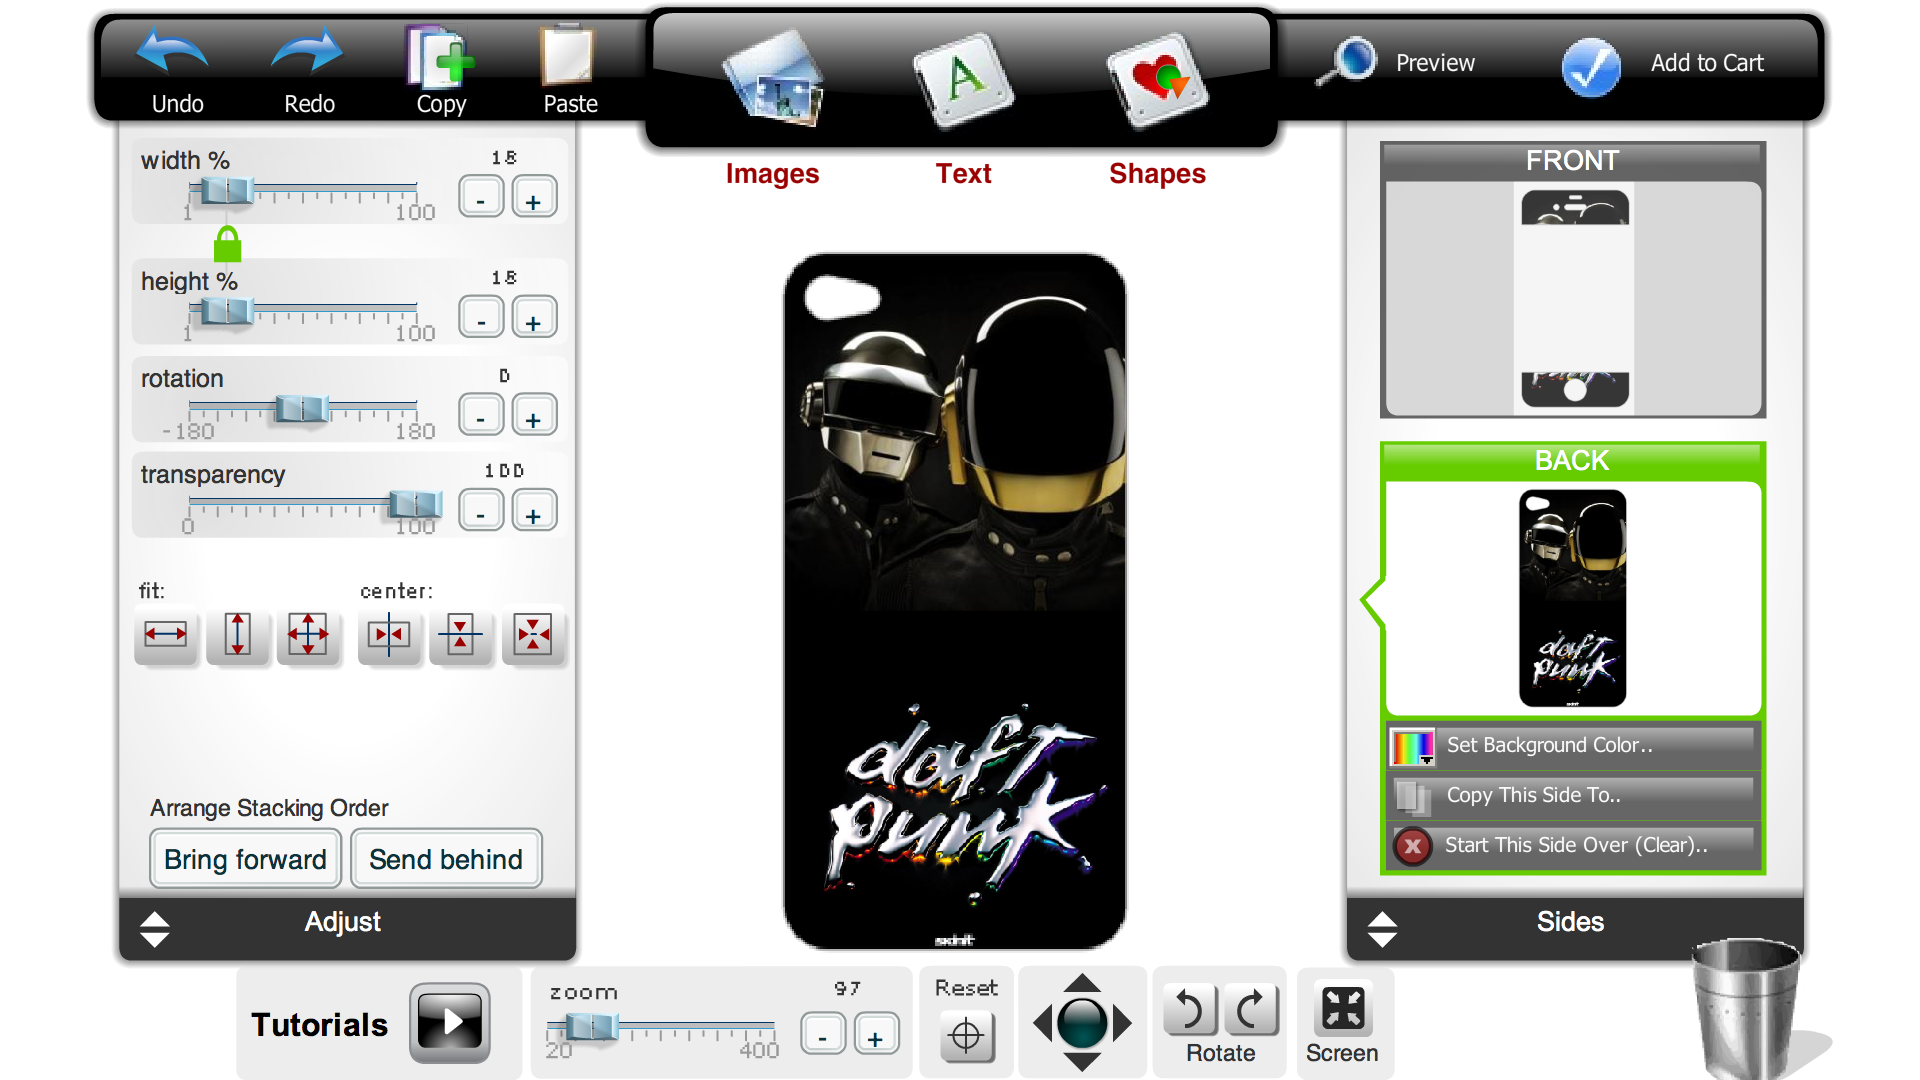Pan the canvas up
Screen dimensions: 1920x1080
pos(1082,982)
